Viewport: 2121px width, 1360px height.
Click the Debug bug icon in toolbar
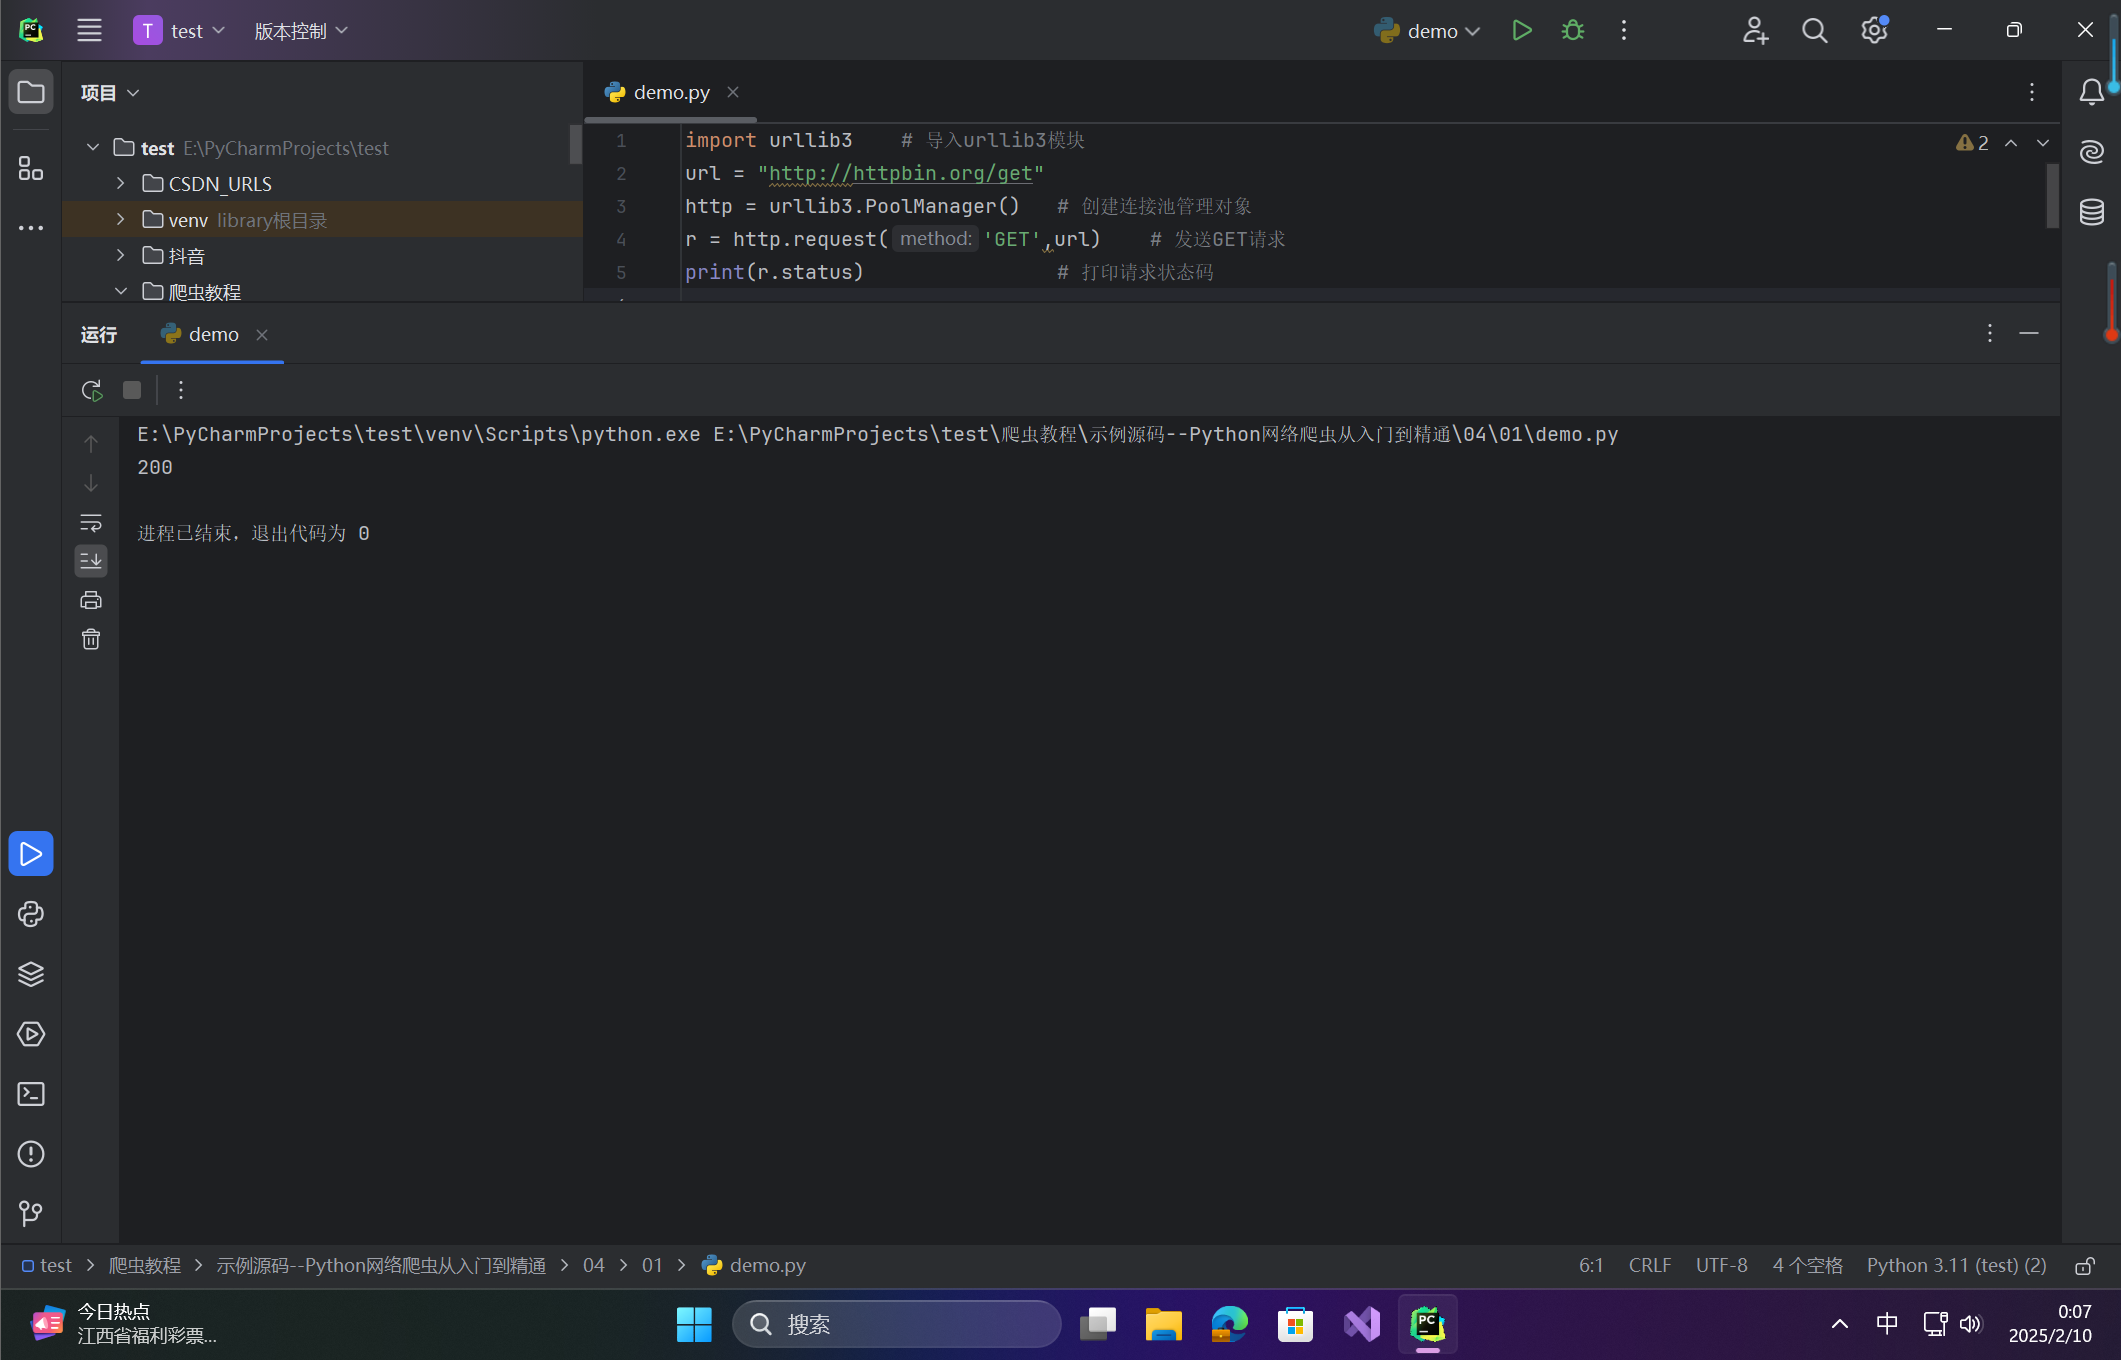(x=1572, y=31)
